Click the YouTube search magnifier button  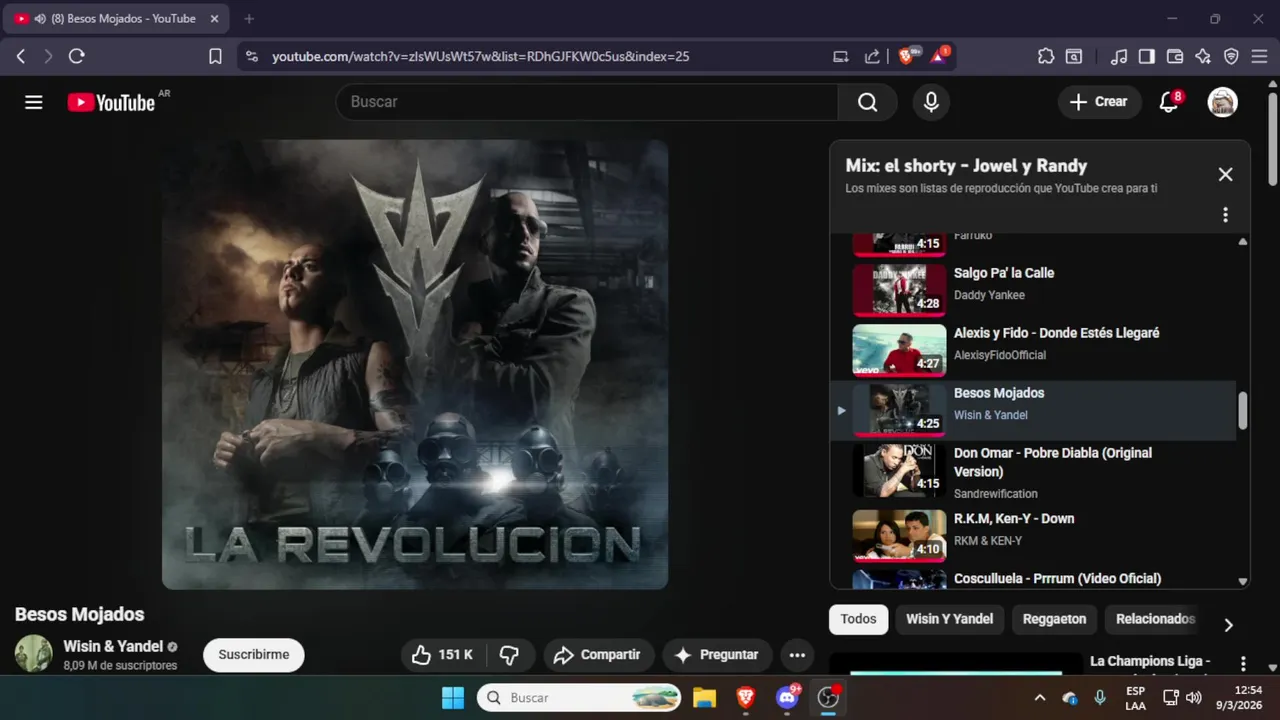pos(867,102)
